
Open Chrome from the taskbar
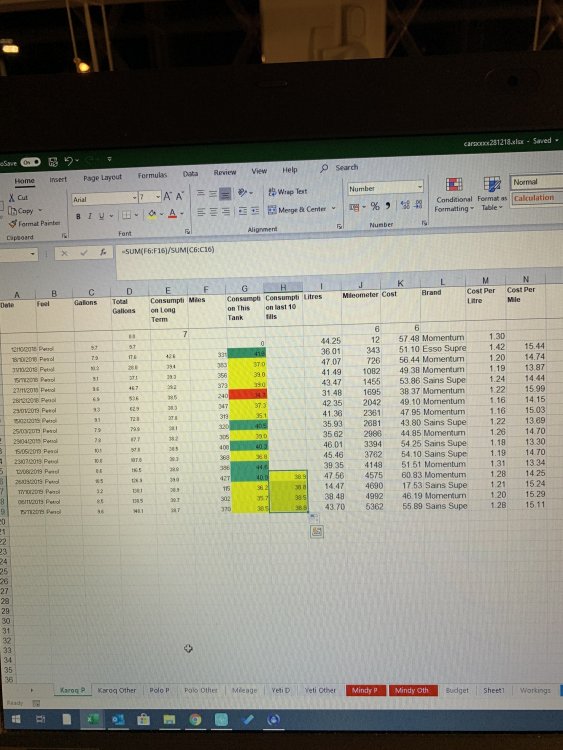[195, 719]
